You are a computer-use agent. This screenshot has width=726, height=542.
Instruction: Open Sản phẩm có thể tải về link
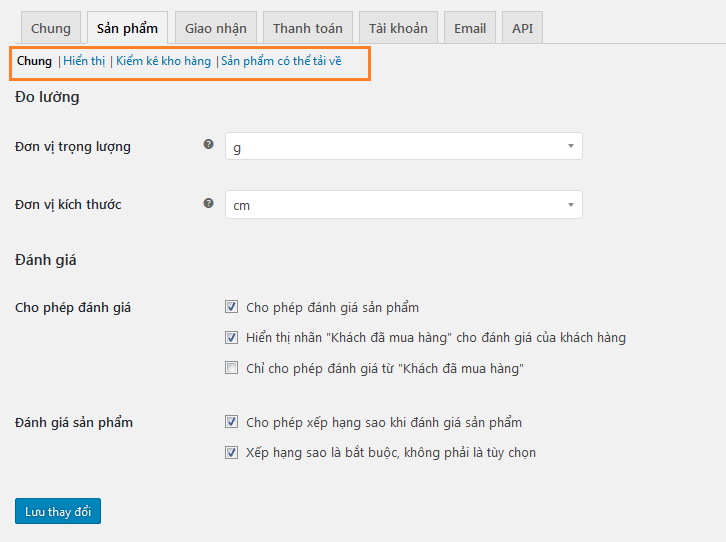click(281, 61)
